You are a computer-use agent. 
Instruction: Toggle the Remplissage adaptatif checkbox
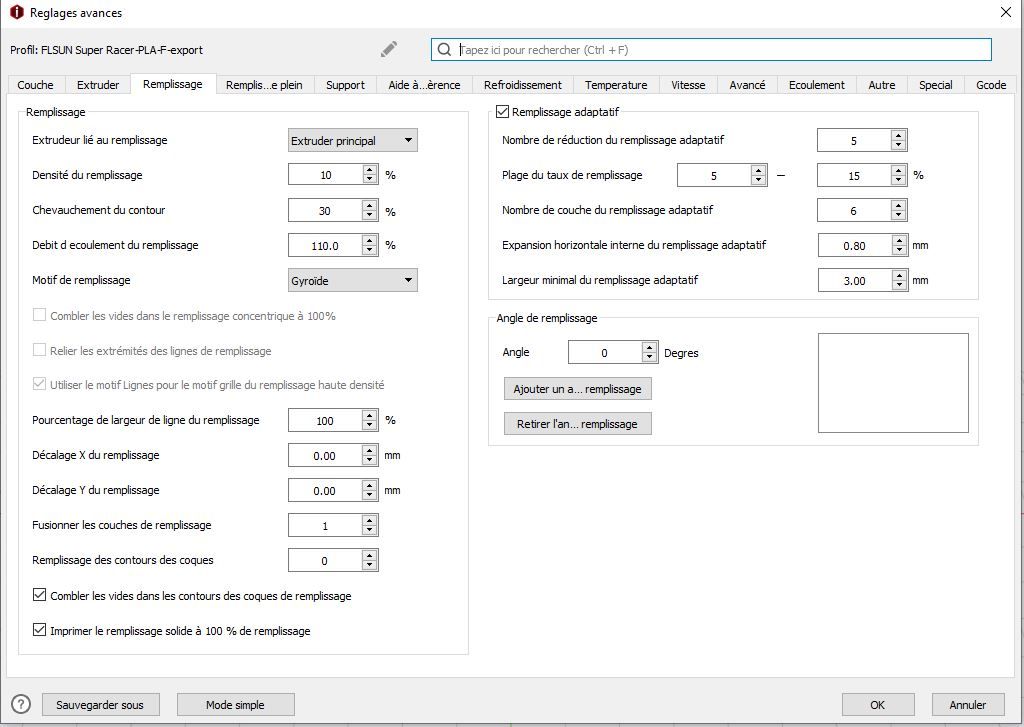tap(502, 112)
